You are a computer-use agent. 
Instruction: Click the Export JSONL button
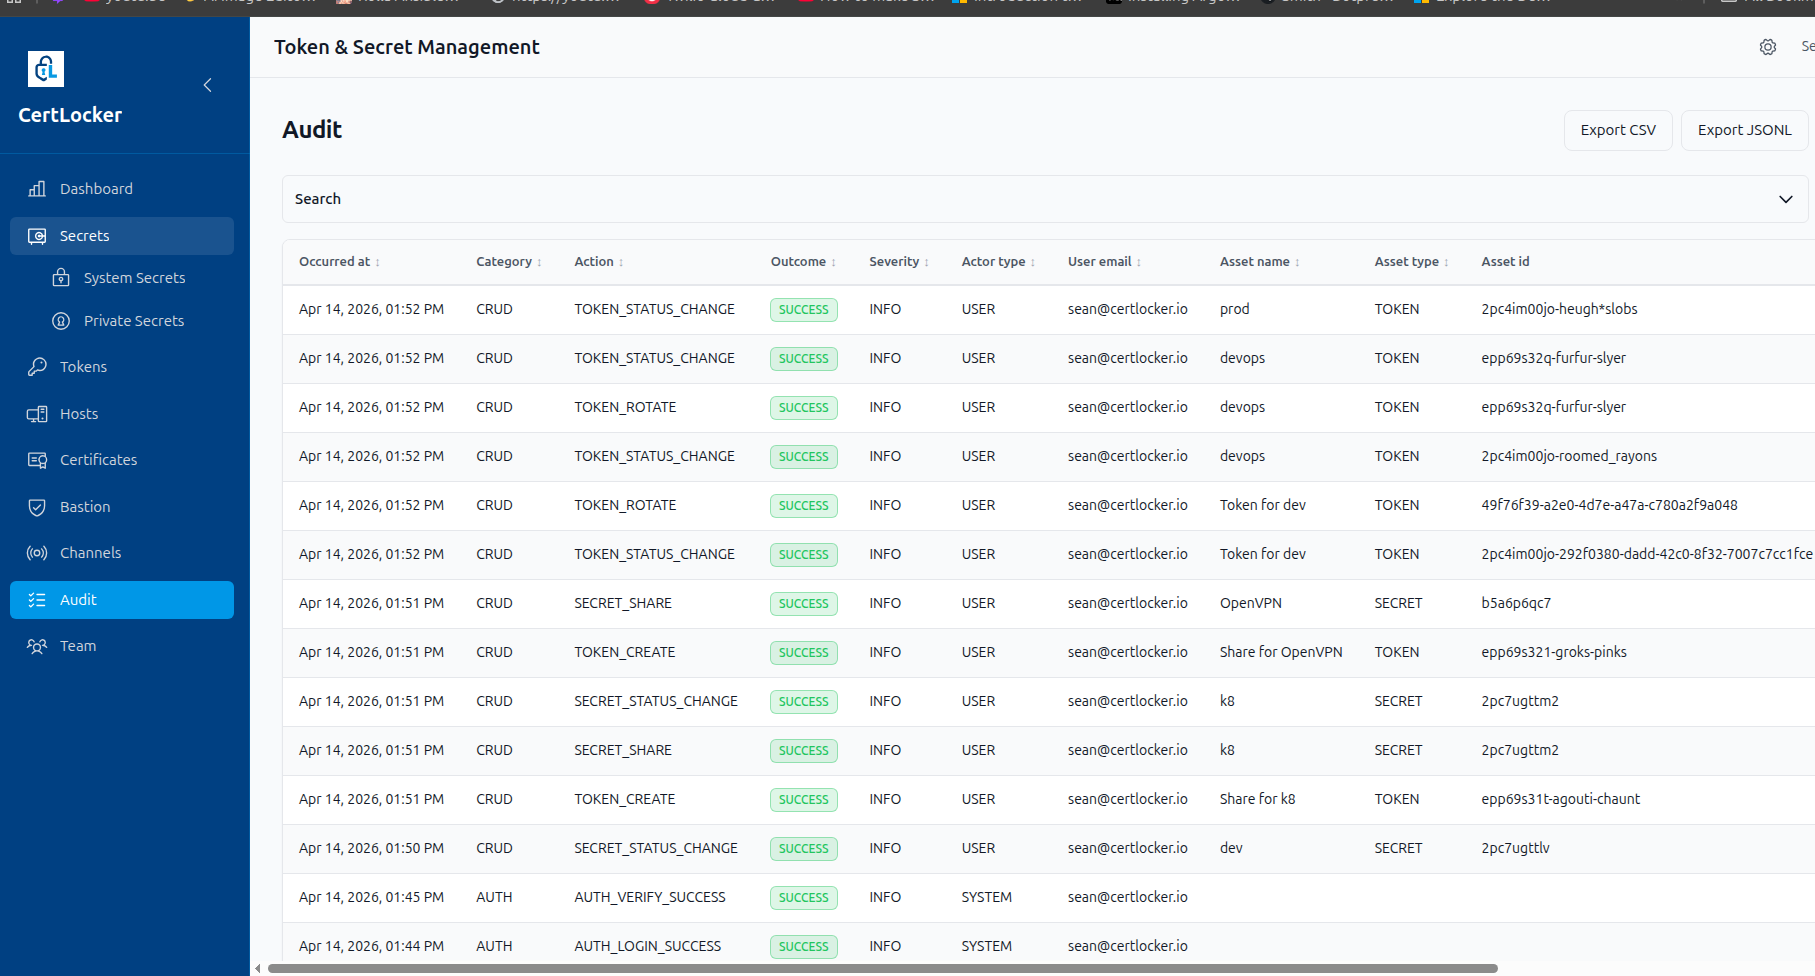[x=1744, y=130]
